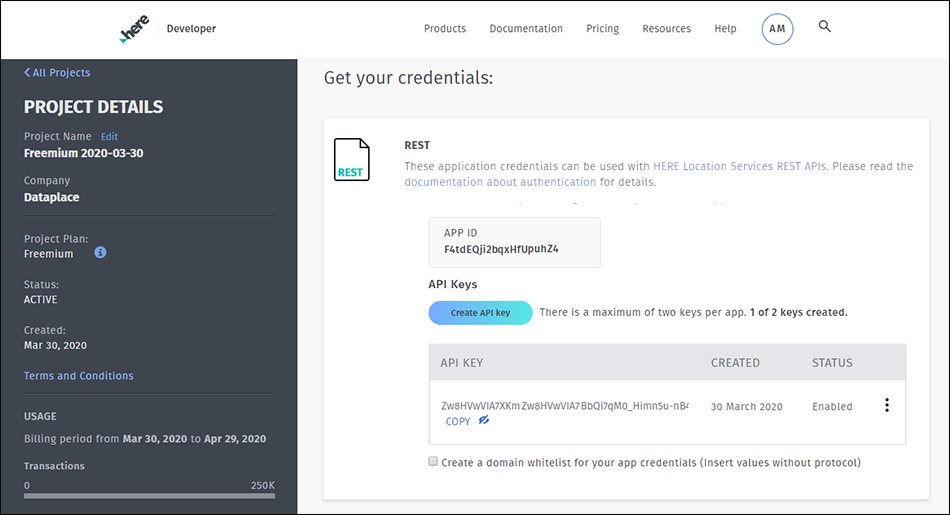Open the Products menu
Screen dimensions: 950x515
coord(445,28)
